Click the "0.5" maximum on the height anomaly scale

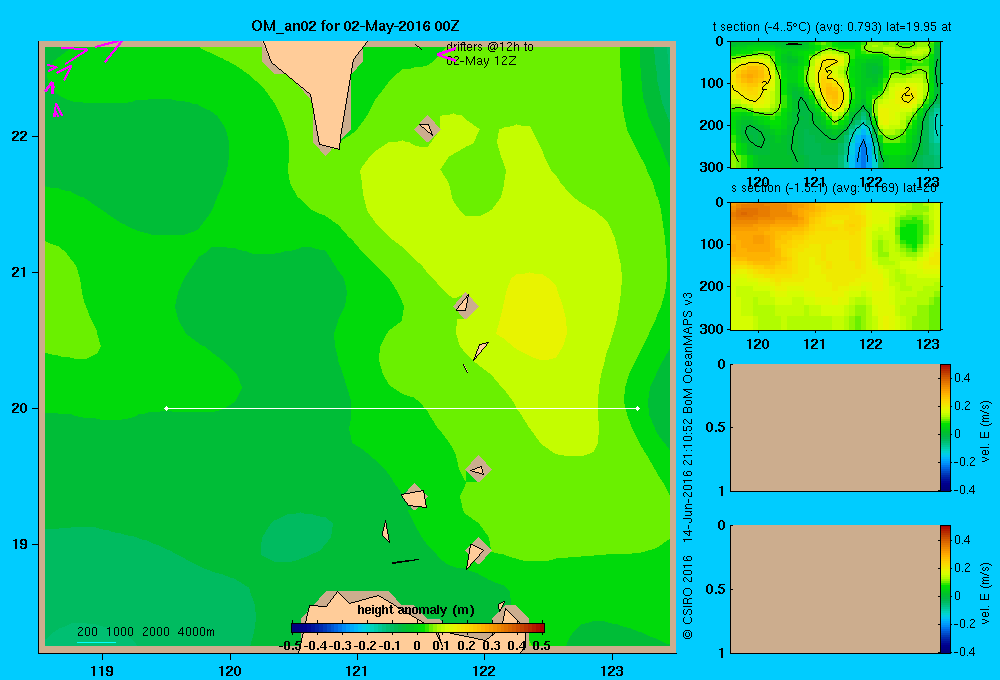[x=541, y=646]
